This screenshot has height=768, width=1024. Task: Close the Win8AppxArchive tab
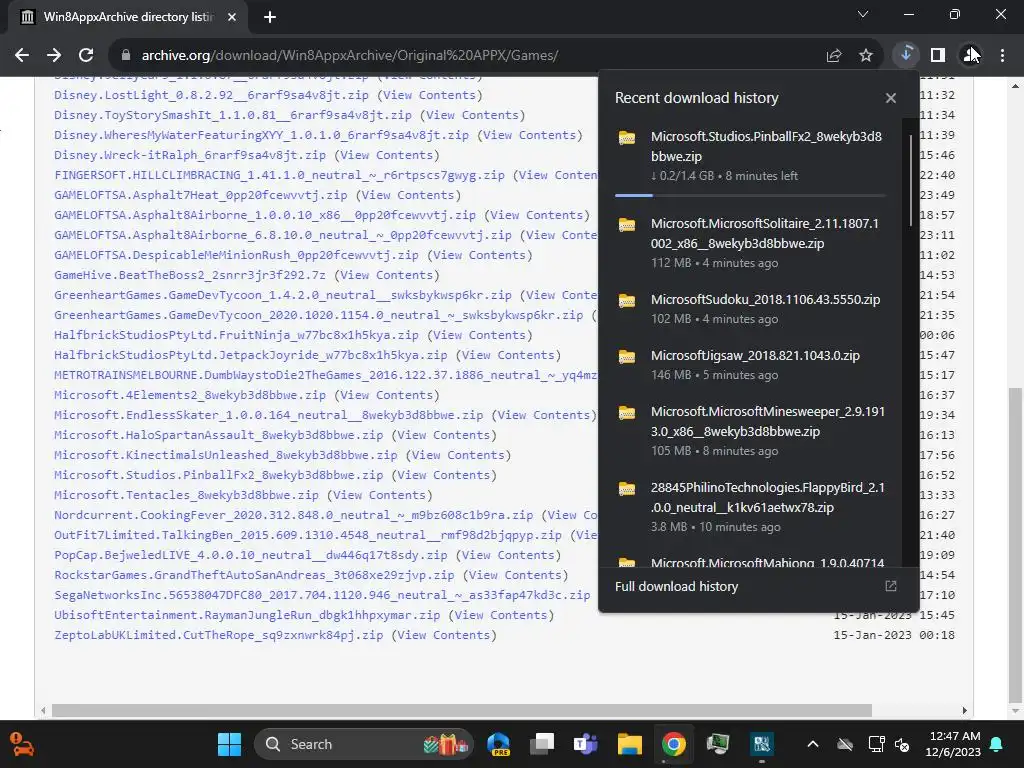click(x=232, y=17)
